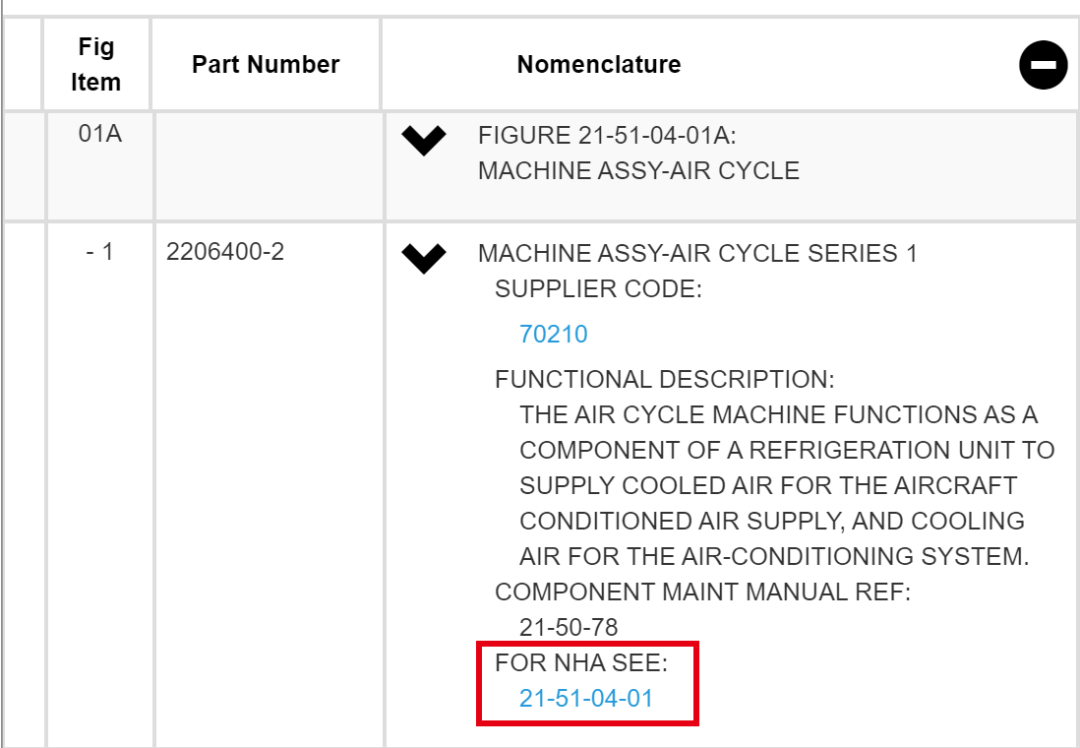The height and width of the screenshot is (748, 1080).
Task: Click the SUPPLIER CODE label
Action: point(598,289)
